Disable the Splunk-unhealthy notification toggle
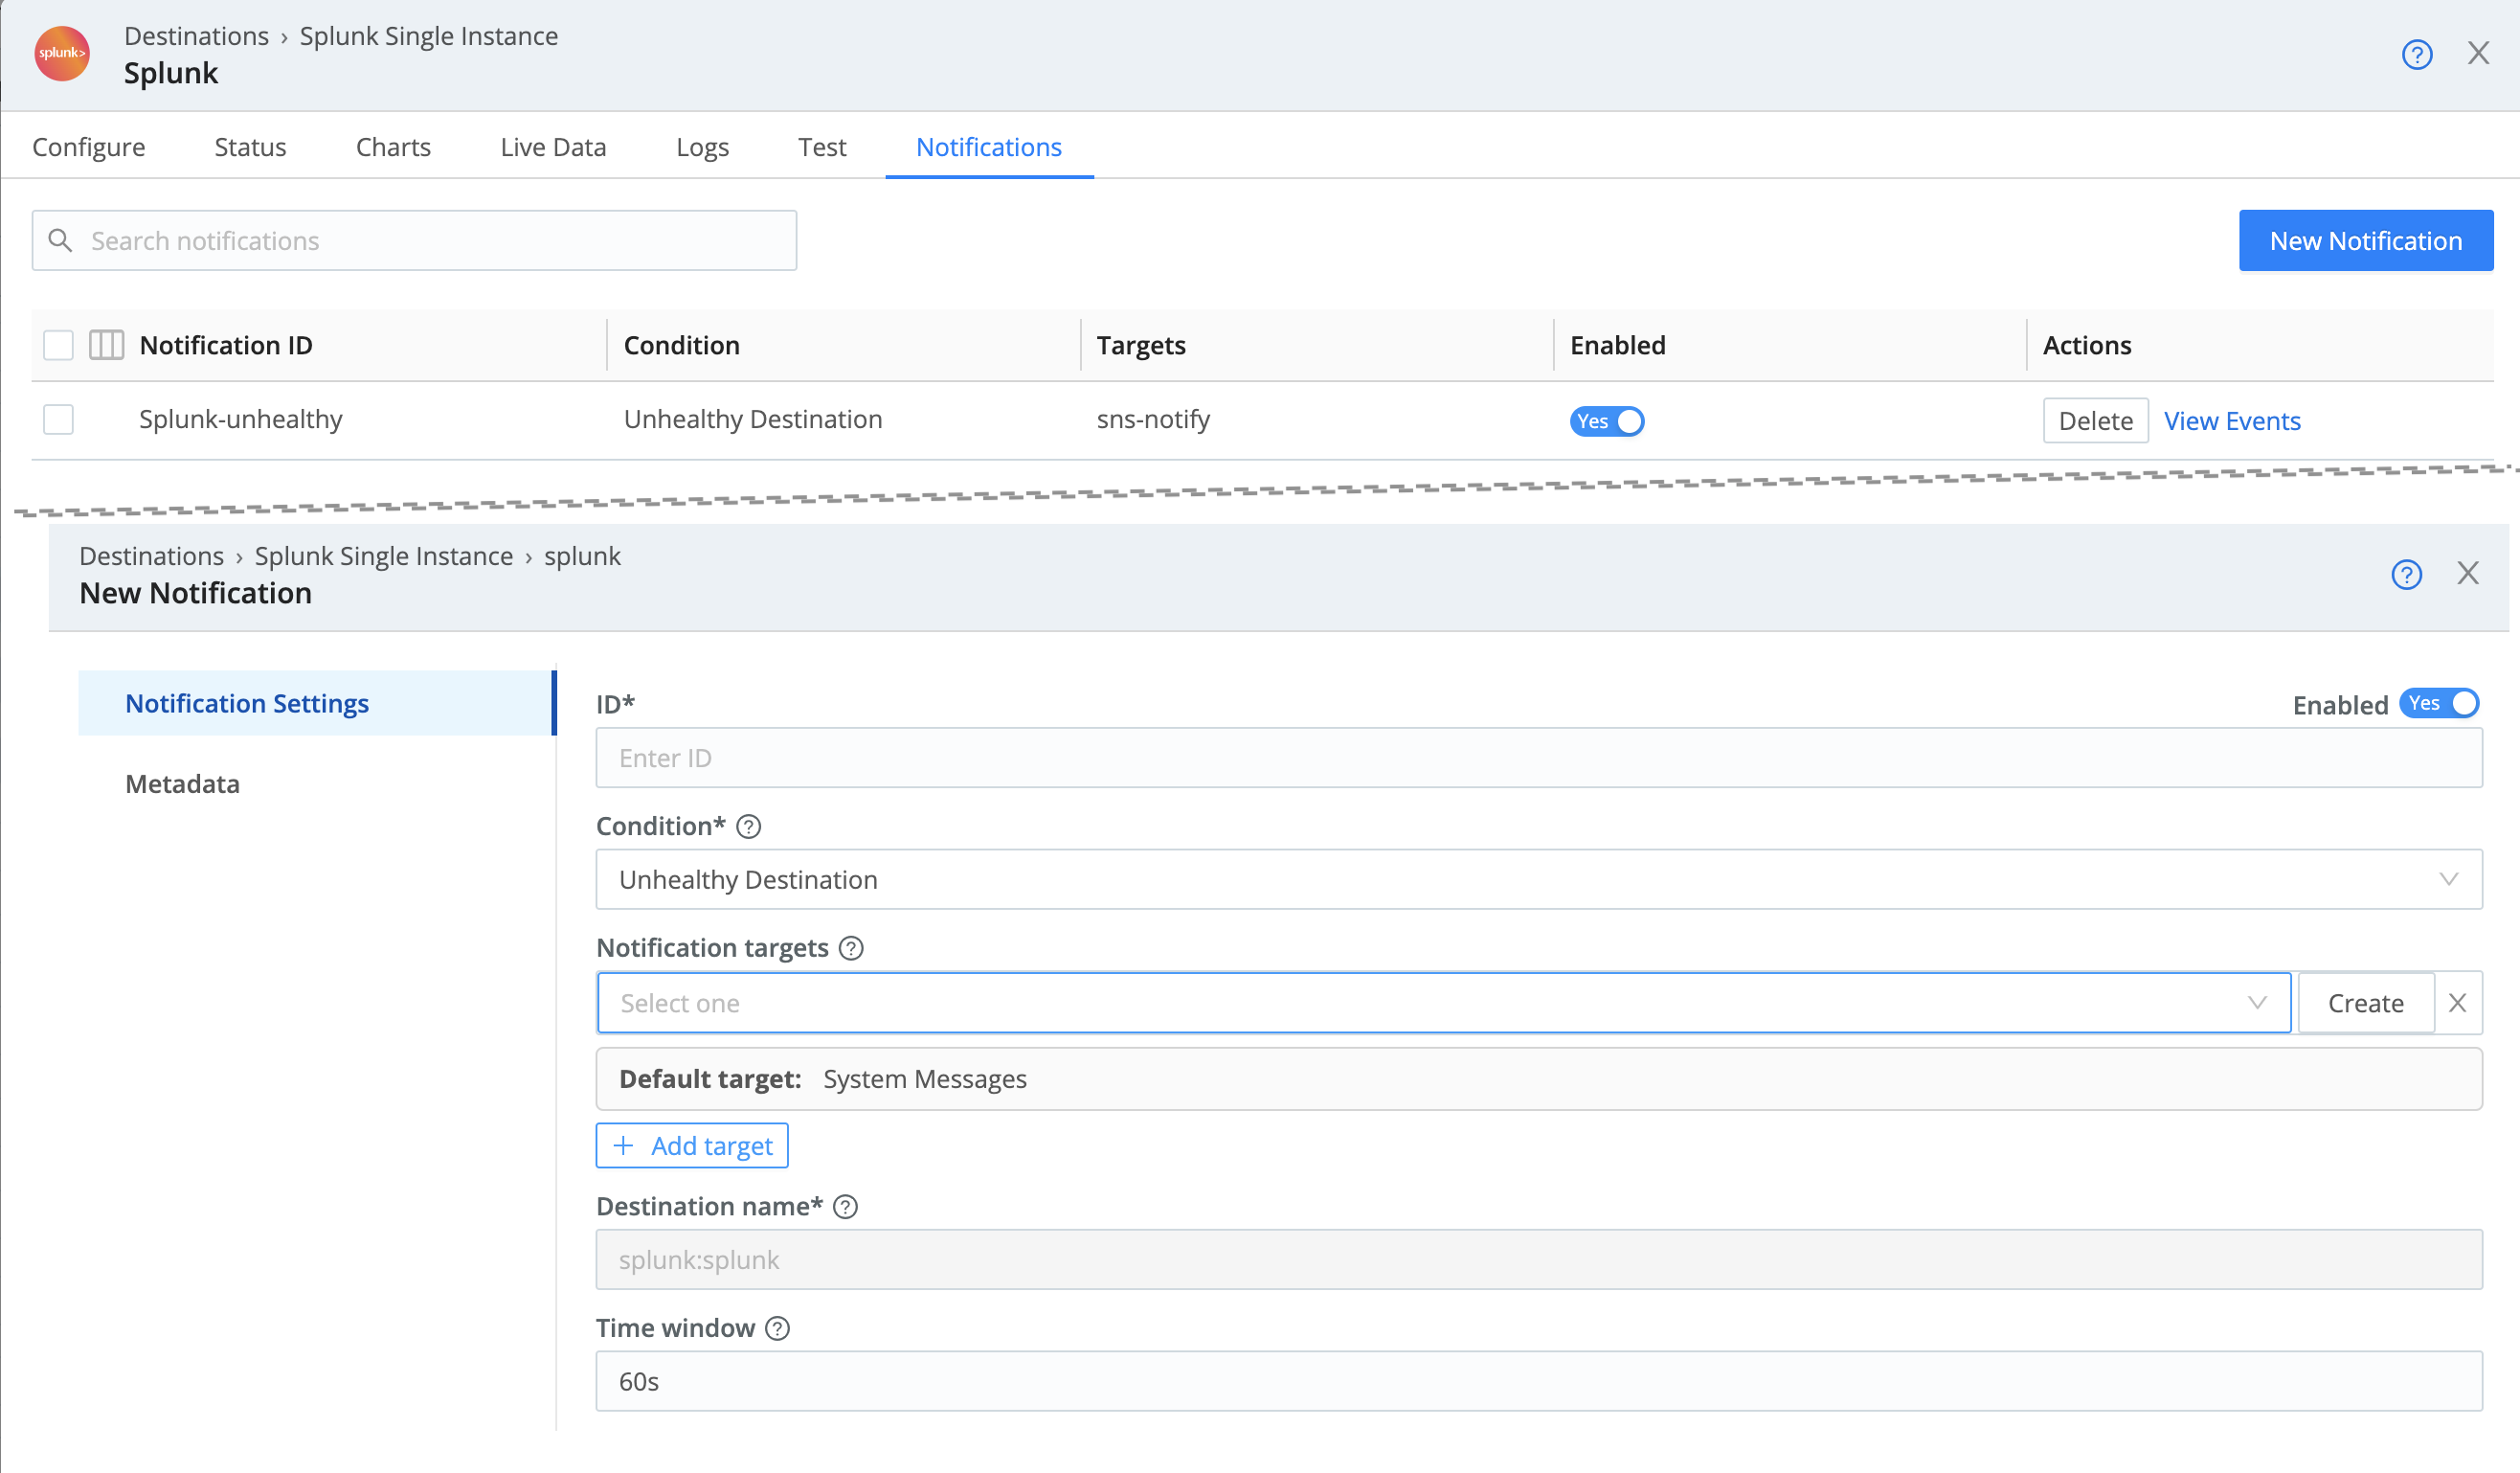The width and height of the screenshot is (2520, 1473). [1606, 421]
